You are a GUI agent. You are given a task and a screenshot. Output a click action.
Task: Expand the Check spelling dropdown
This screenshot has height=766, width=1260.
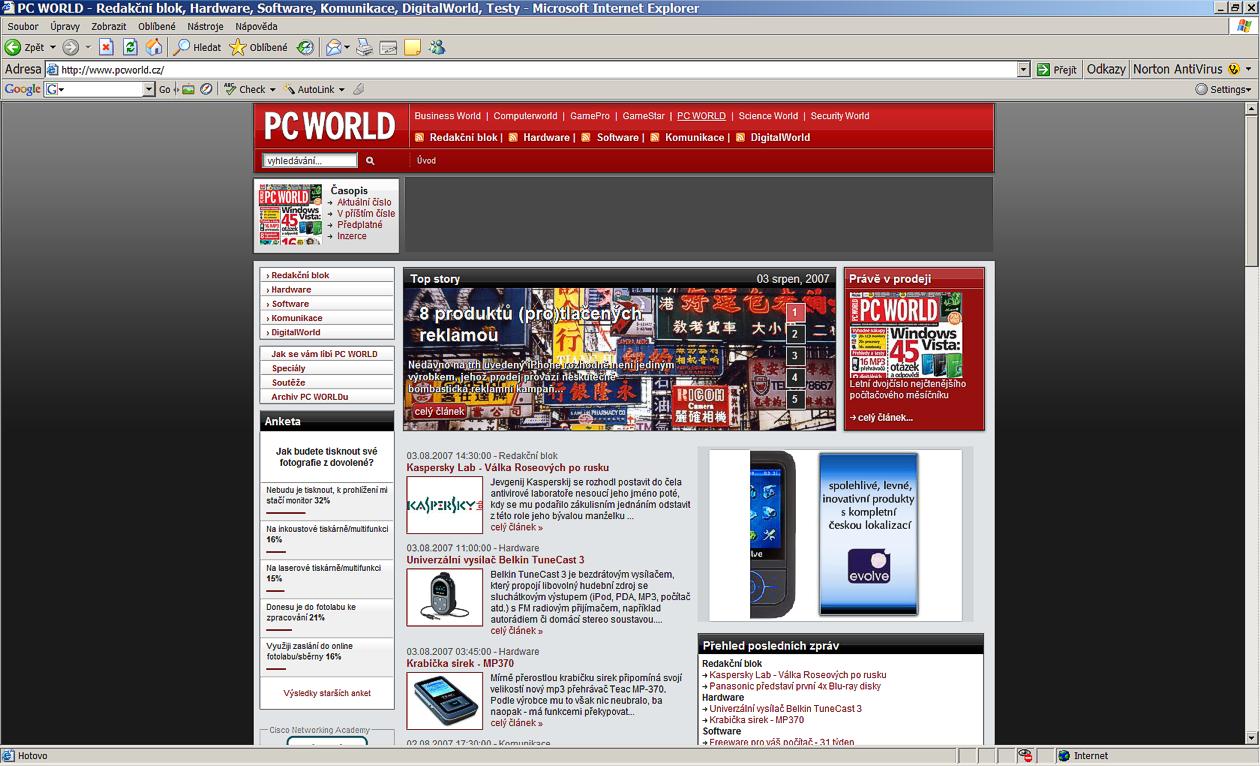[x=273, y=89]
